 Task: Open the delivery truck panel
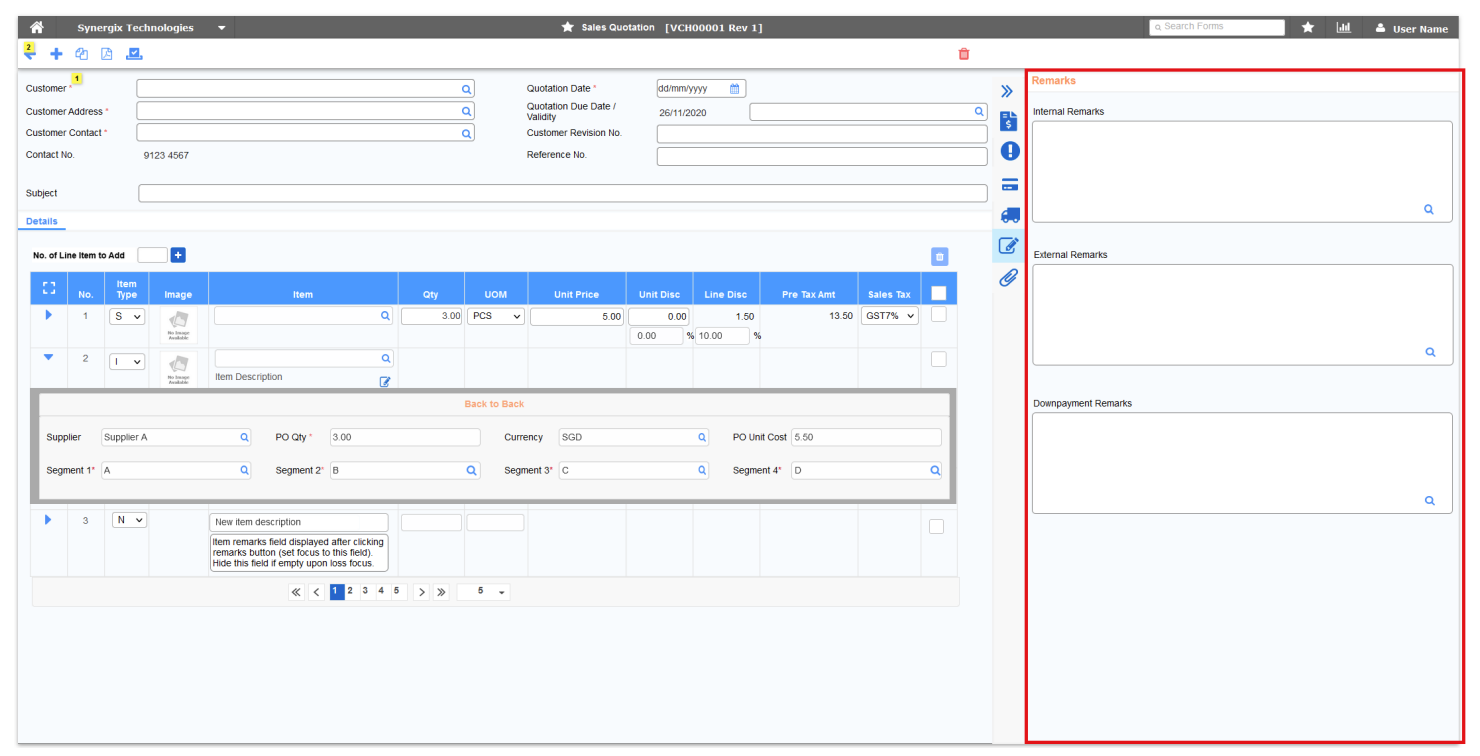(x=1009, y=214)
